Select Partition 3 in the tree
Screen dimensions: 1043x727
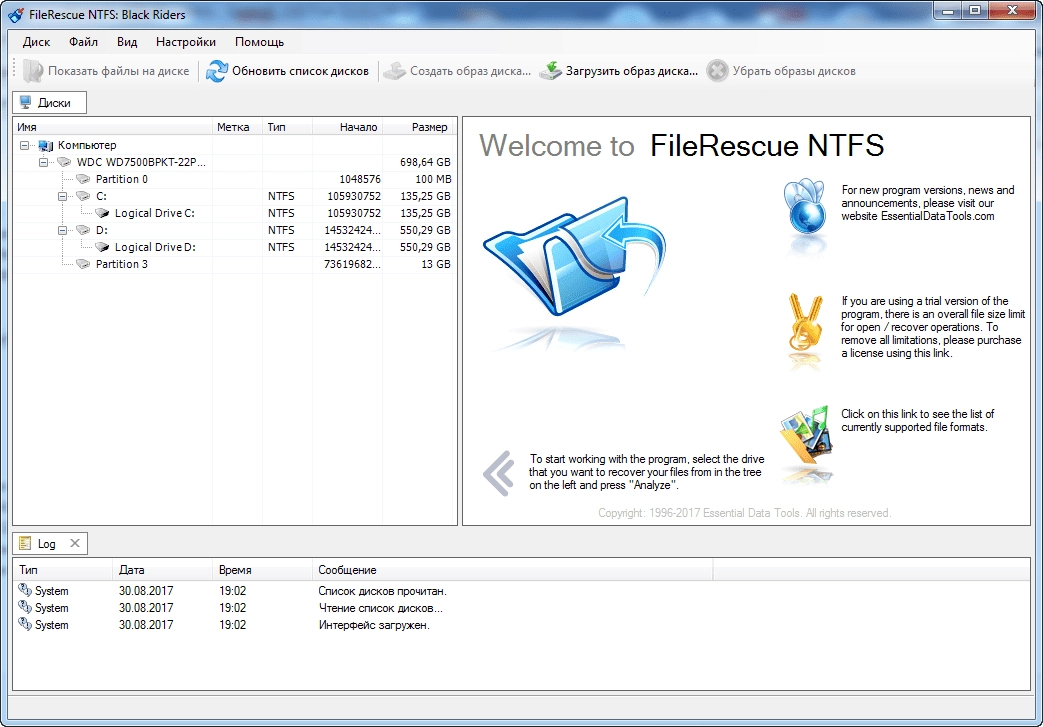(x=122, y=264)
